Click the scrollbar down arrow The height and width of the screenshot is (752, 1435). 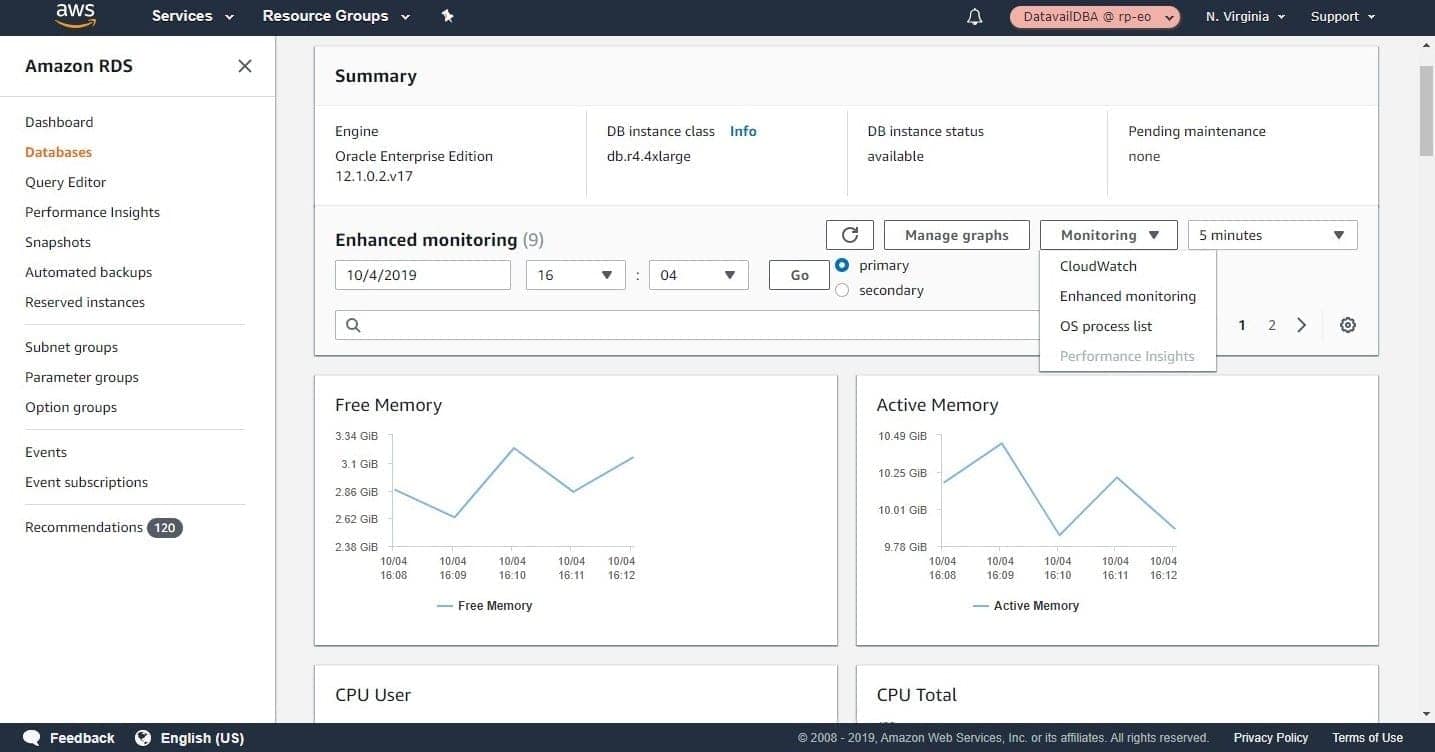point(1427,714)
